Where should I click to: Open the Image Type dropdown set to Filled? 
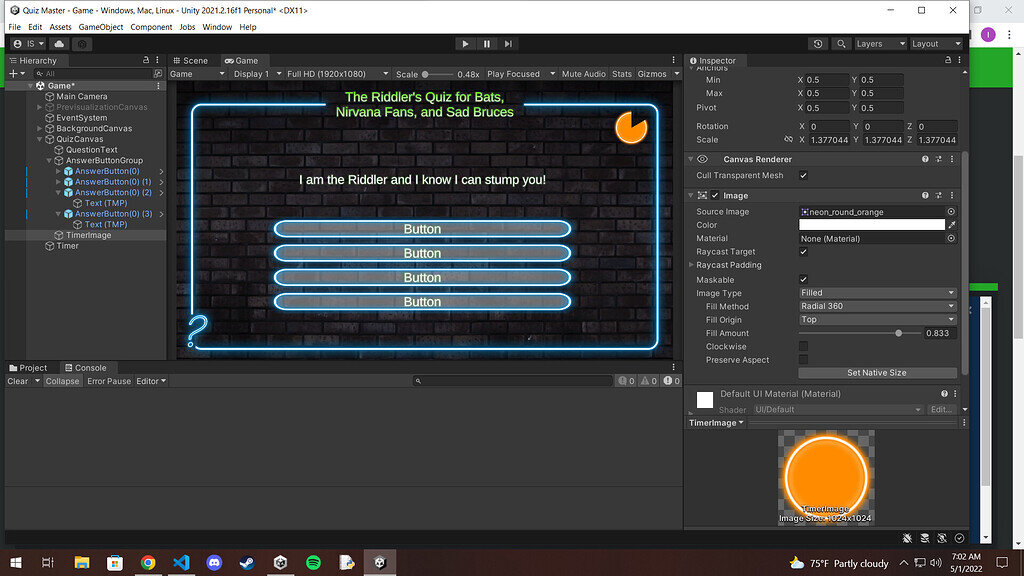[876, 293]
